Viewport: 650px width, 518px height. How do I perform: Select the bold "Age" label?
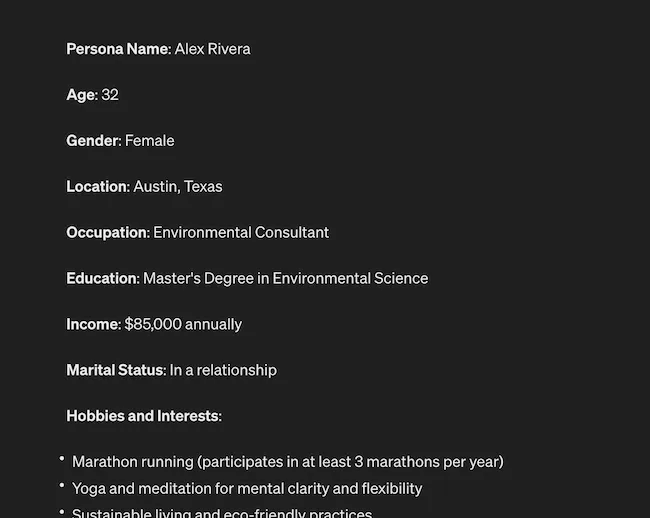click(x=81, y=95)
